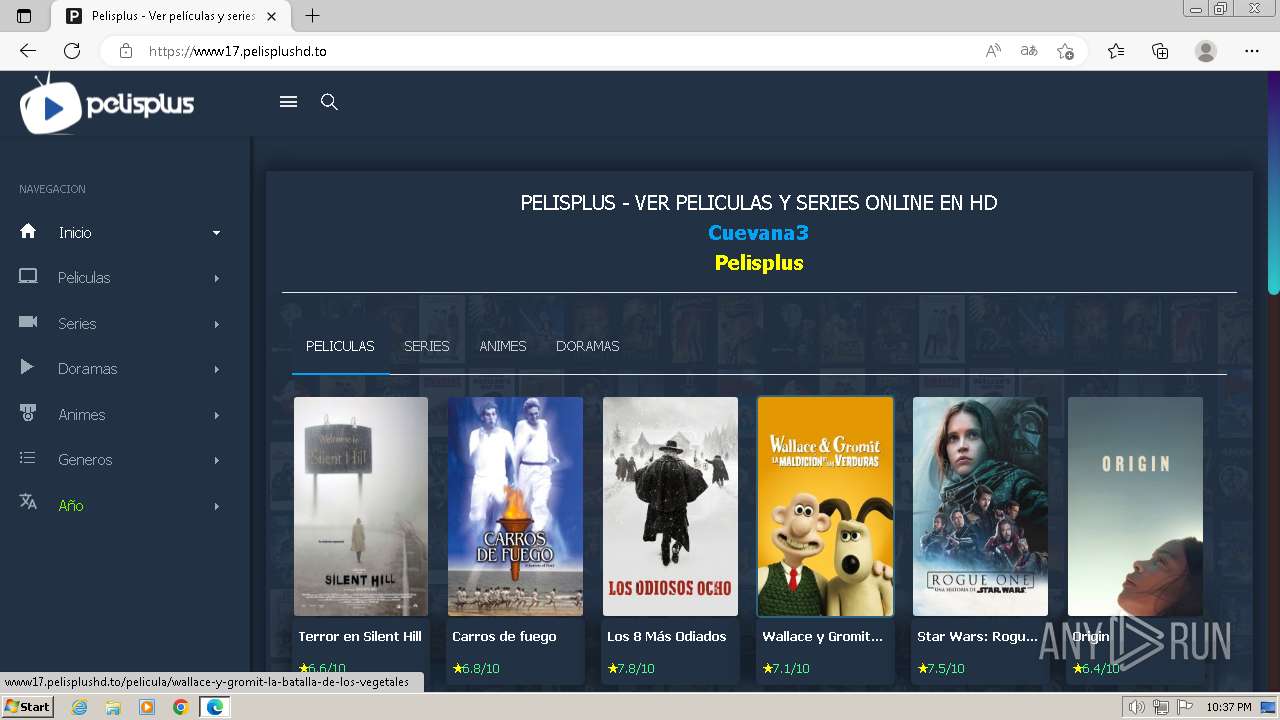Expand the Generos submenu arrow
This screenshot has height=720, width=1280.
click(216, 460)
